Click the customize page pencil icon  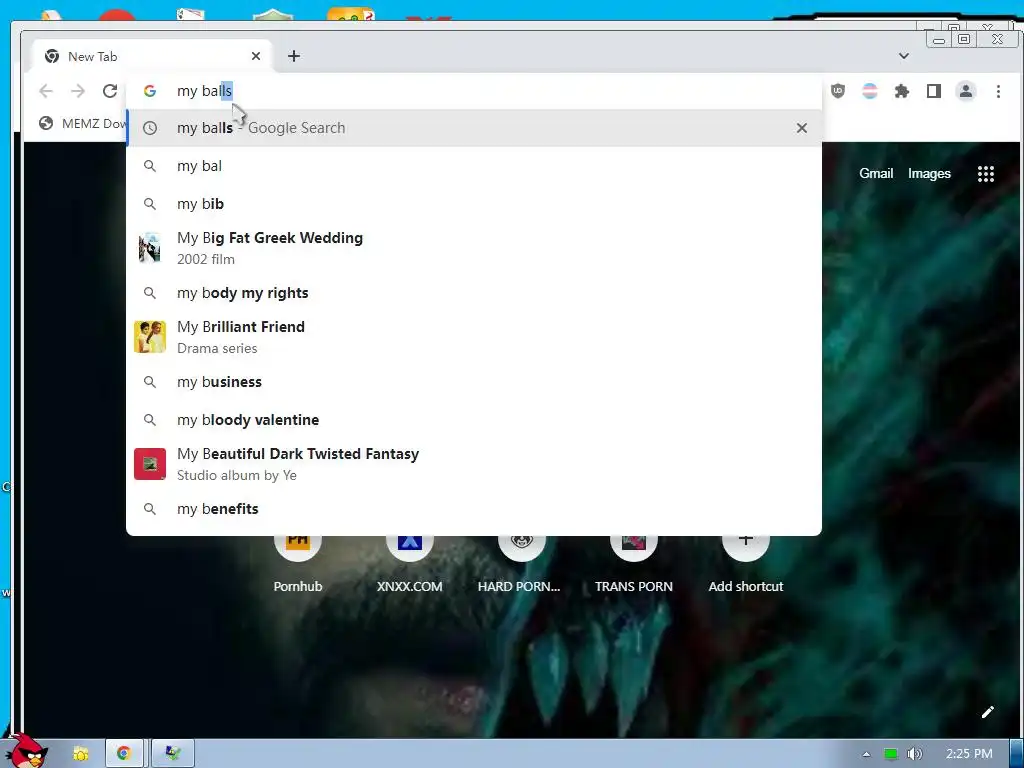(987, 712)
